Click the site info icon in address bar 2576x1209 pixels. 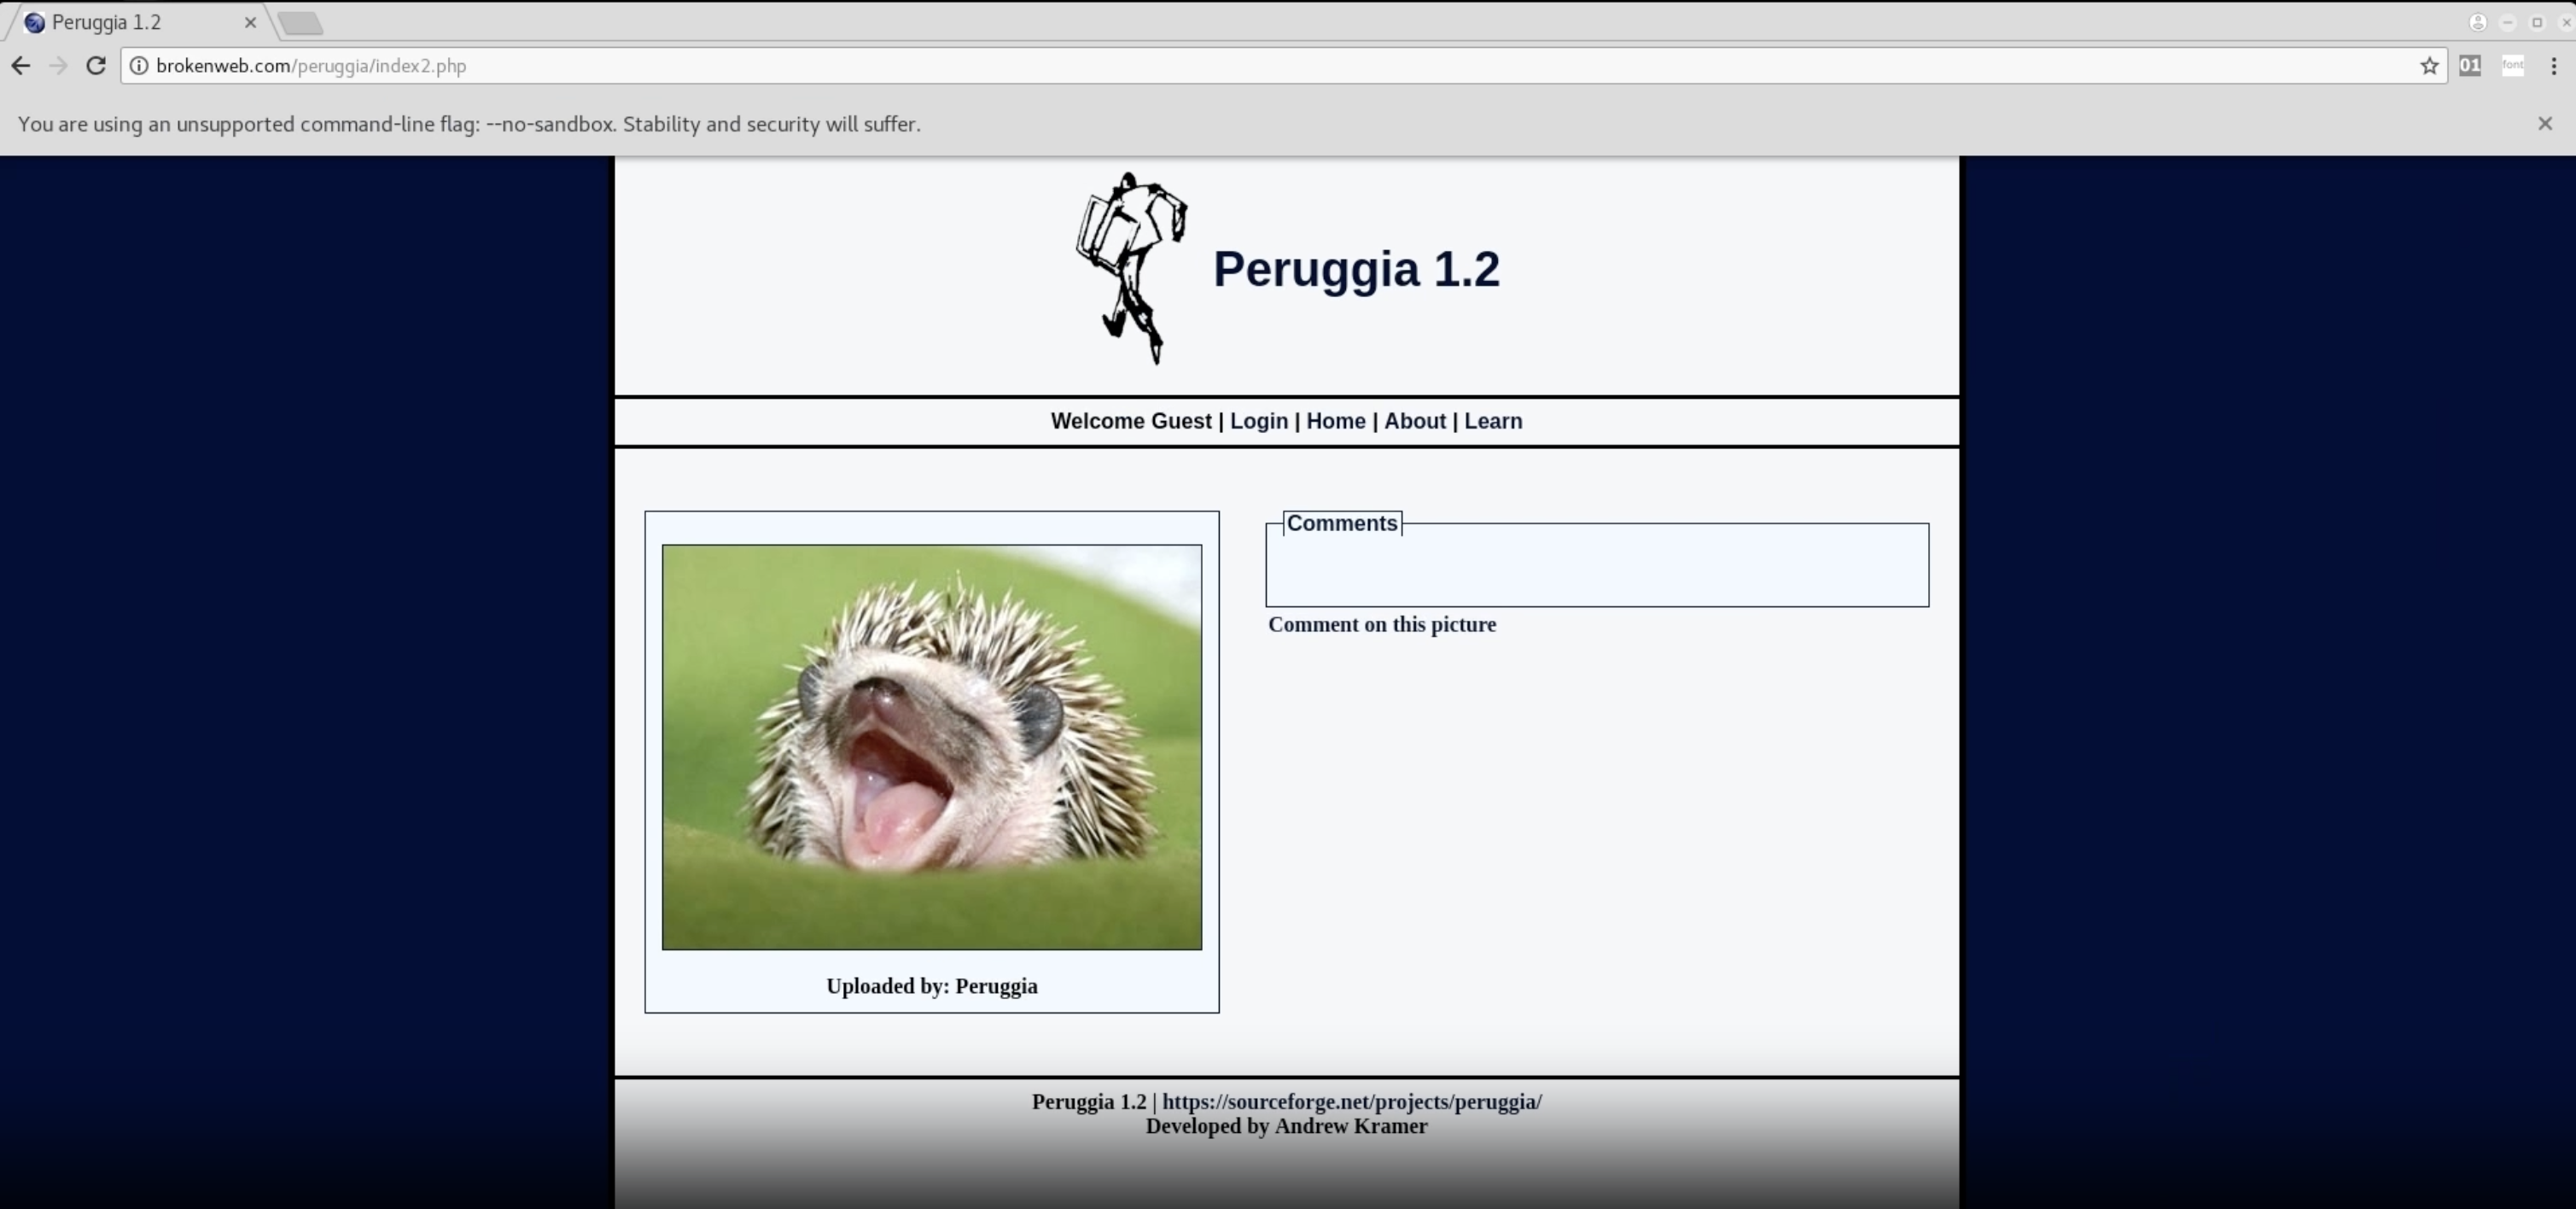(139, 66)
